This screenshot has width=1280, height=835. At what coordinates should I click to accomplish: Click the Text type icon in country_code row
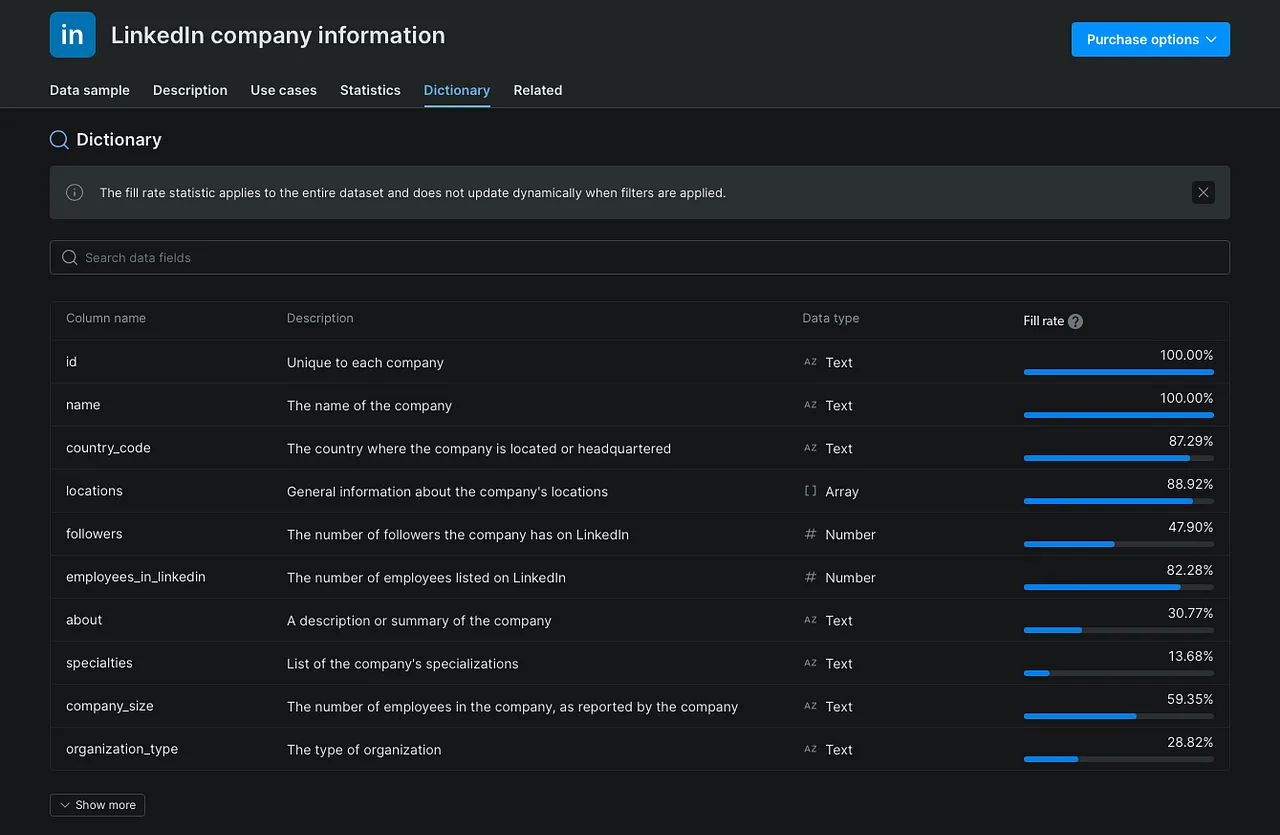pos(811,448)
